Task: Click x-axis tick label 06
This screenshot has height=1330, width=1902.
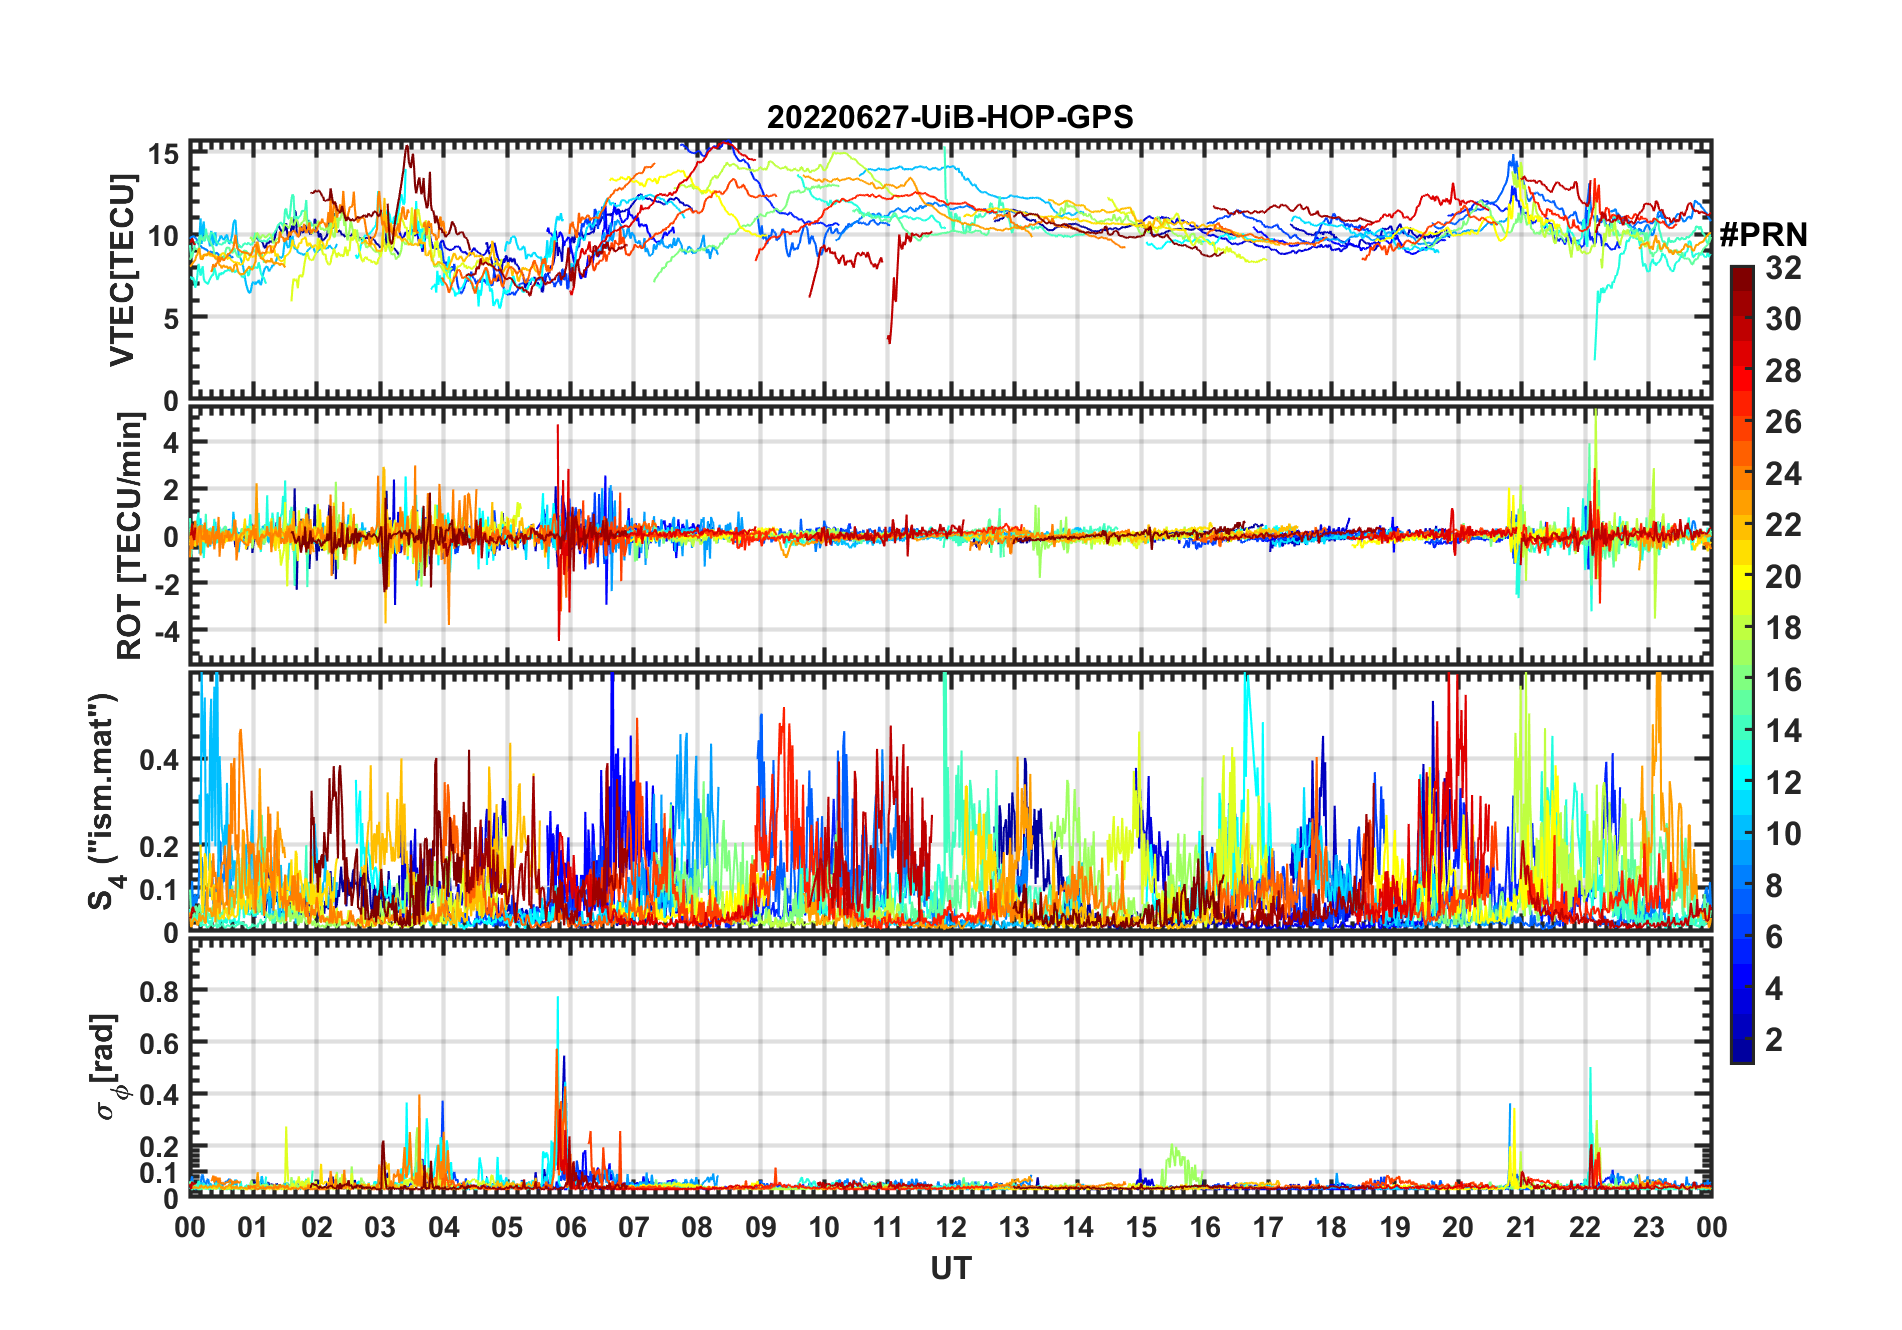Action: click(570, 1228)
